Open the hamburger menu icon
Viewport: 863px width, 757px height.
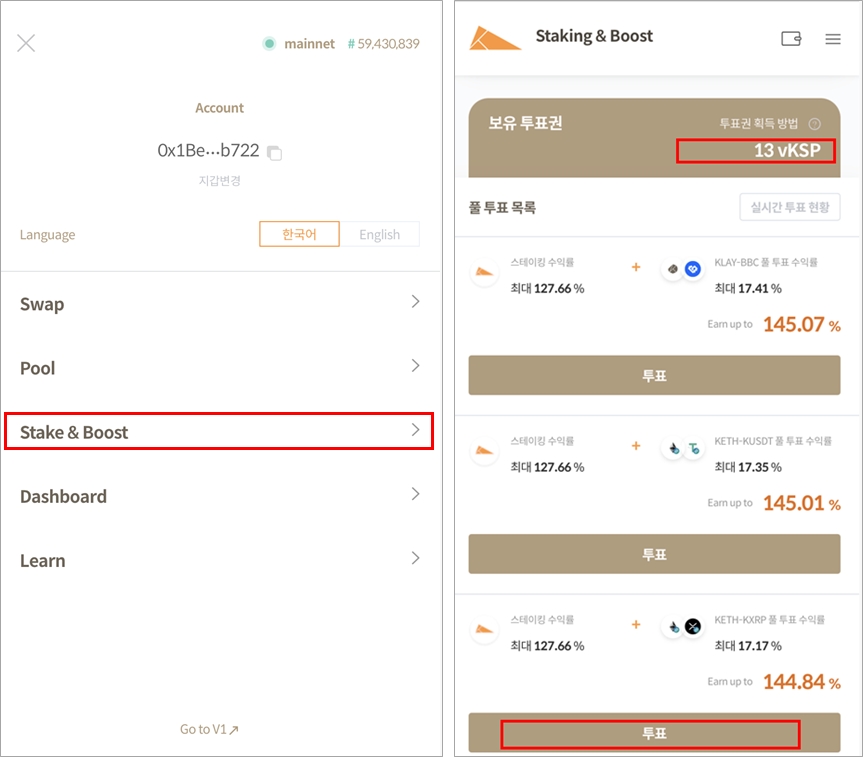point(833,39)
